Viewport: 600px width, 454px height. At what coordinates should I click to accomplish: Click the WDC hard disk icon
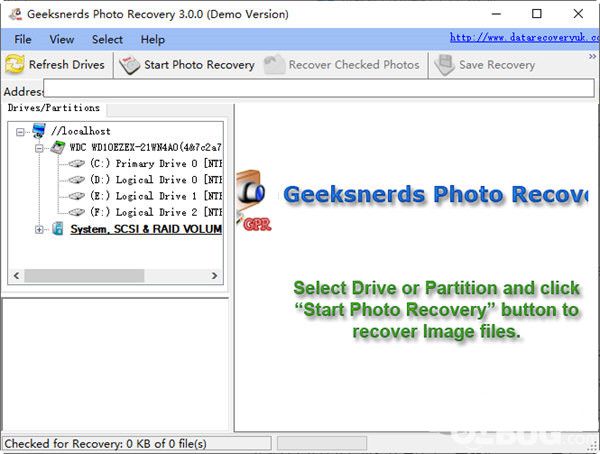58,147
